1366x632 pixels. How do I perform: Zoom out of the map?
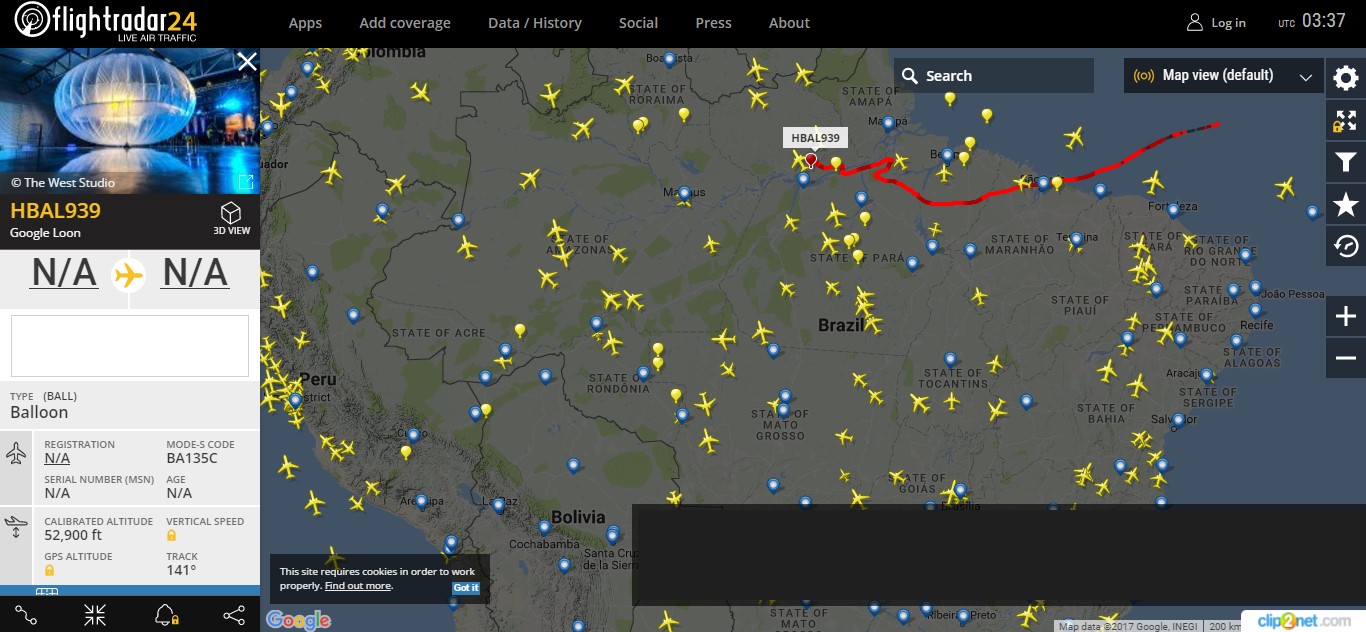click(1346, 358)
